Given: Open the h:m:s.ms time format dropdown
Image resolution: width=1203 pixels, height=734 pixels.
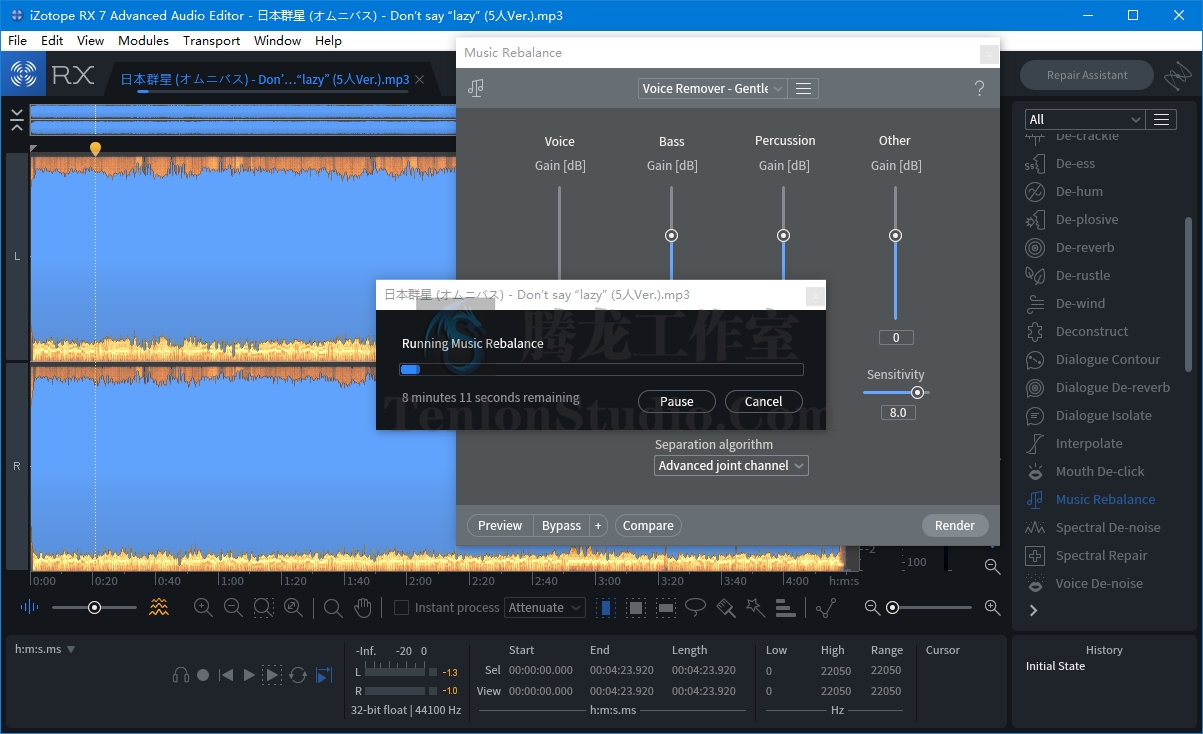Looking at the screenshot, I should click(x=45, y=649).
